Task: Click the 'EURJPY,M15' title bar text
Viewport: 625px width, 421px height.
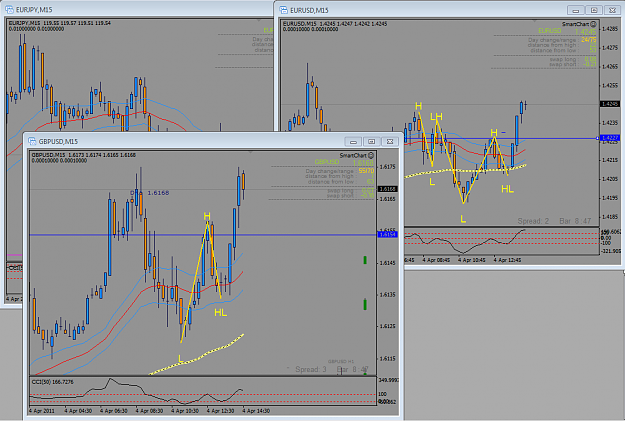Action: click(x=34, y=10)
